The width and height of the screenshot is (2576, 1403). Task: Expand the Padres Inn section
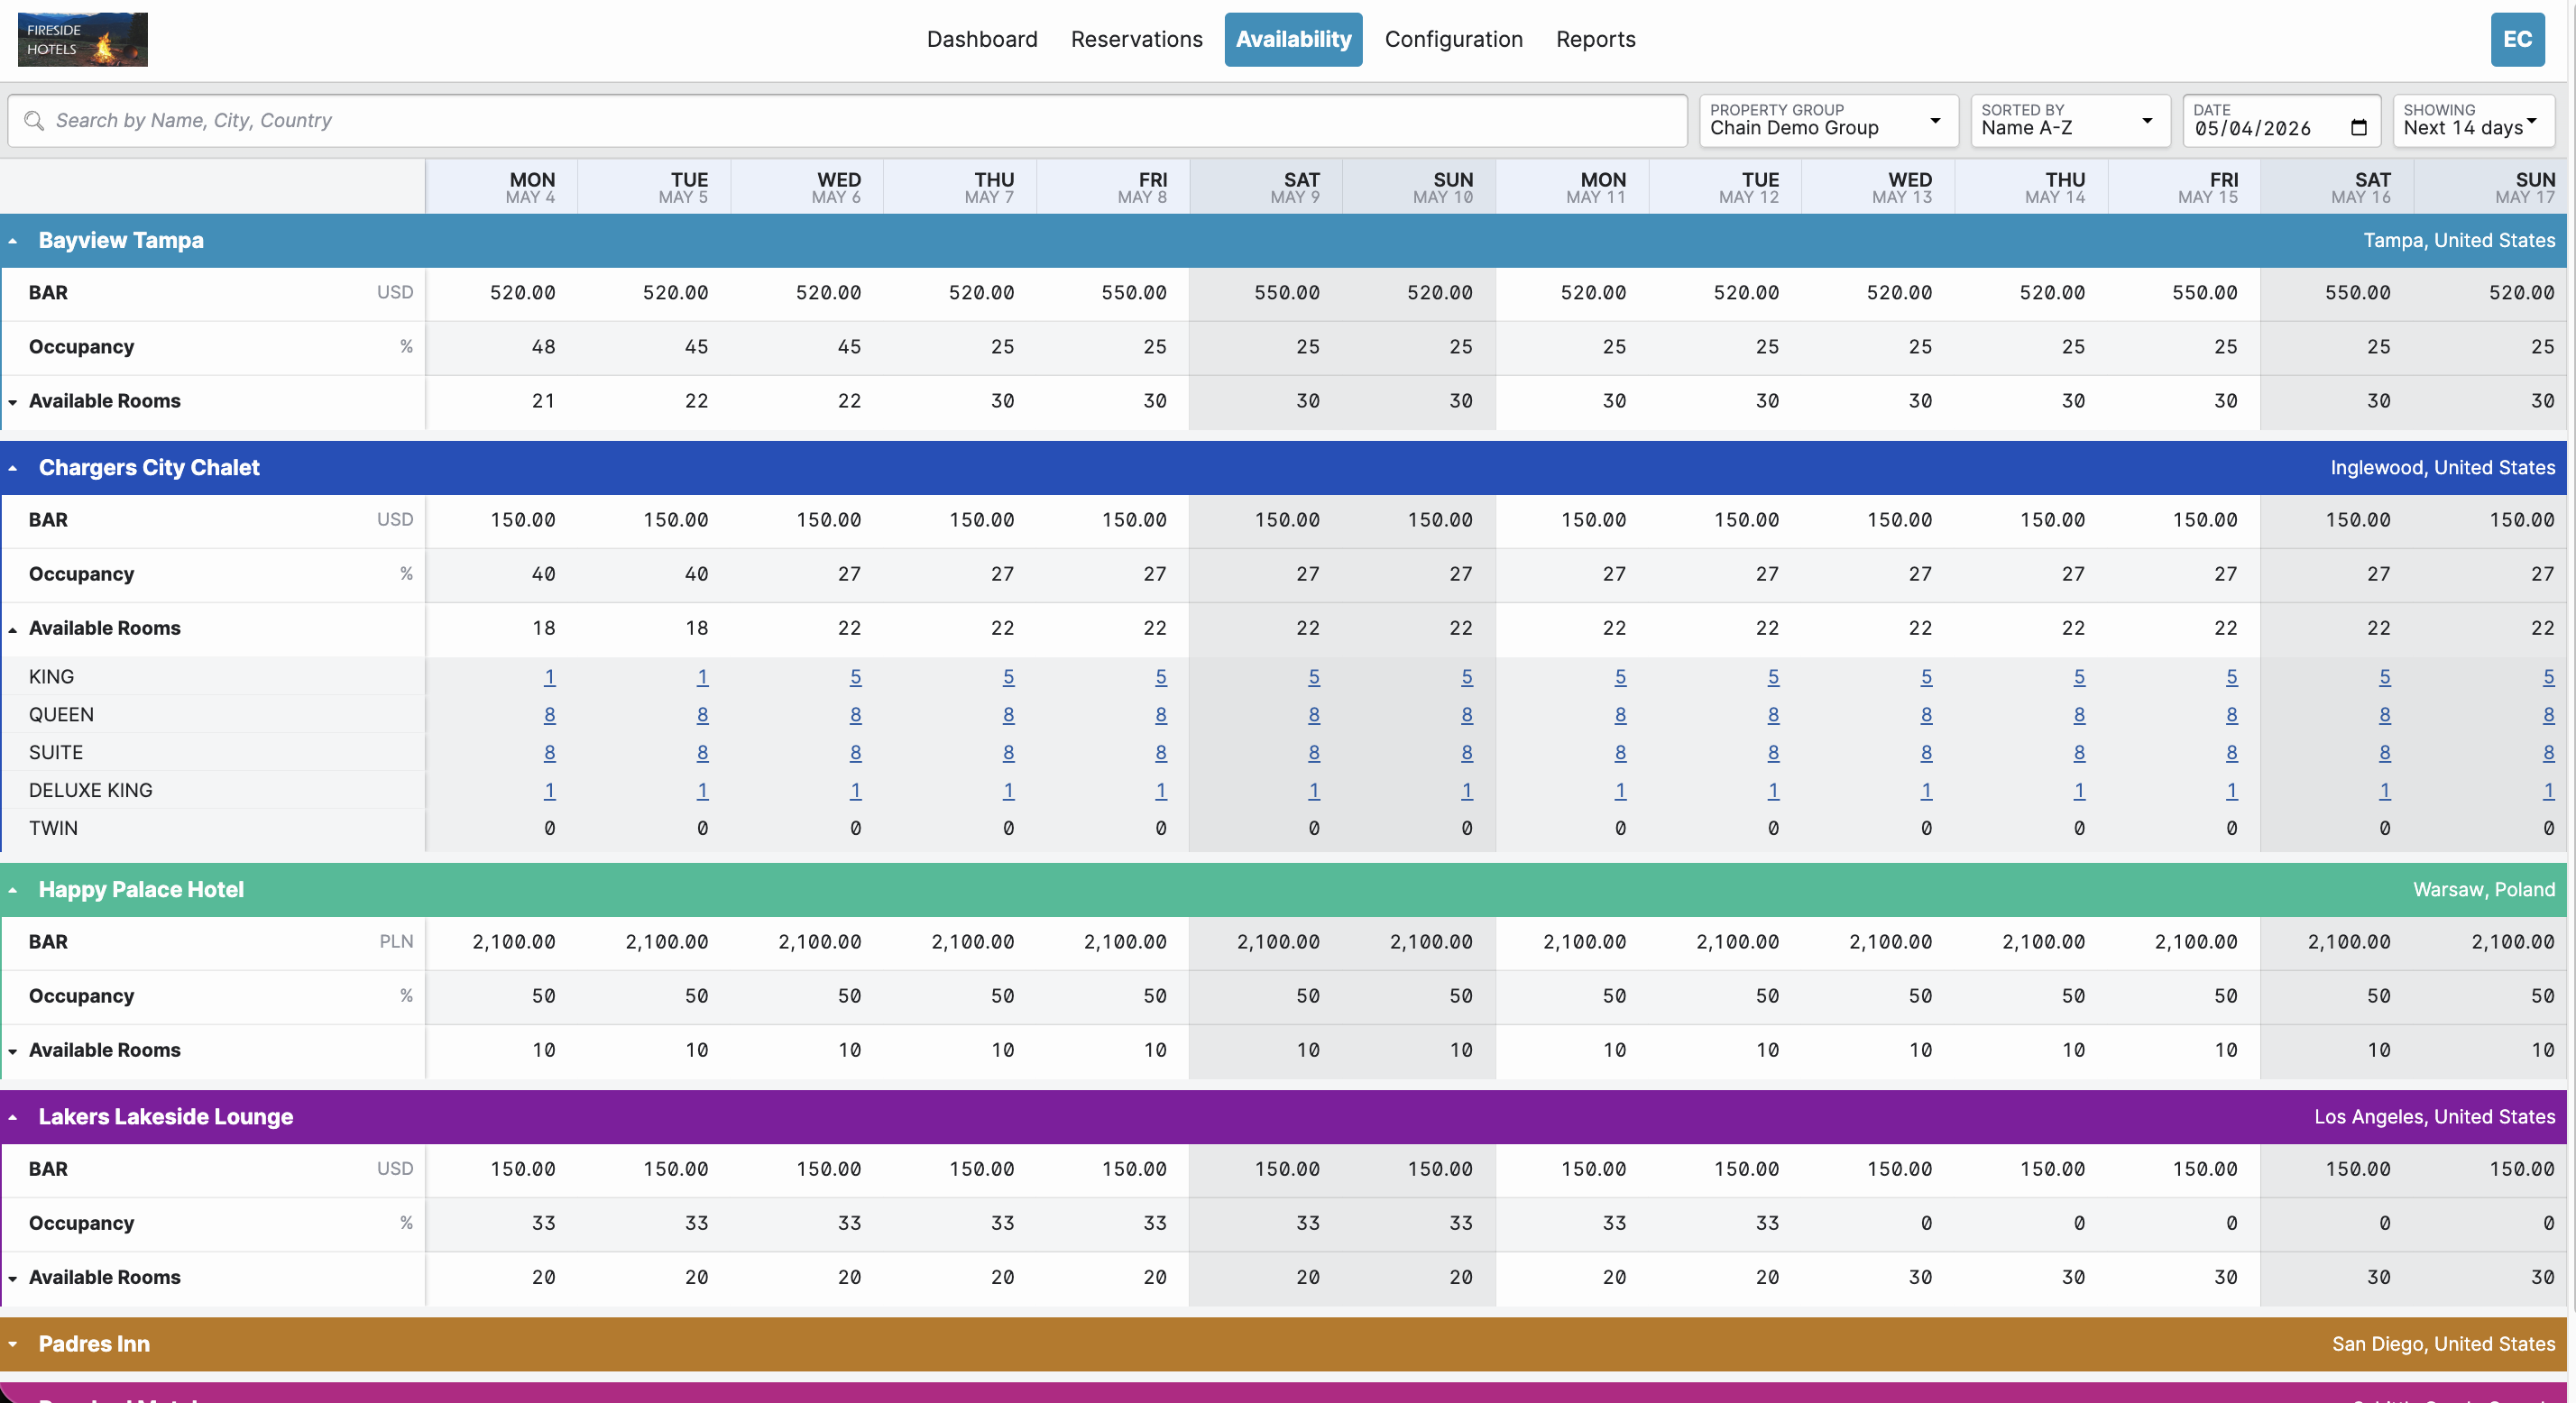[13, 1344]
